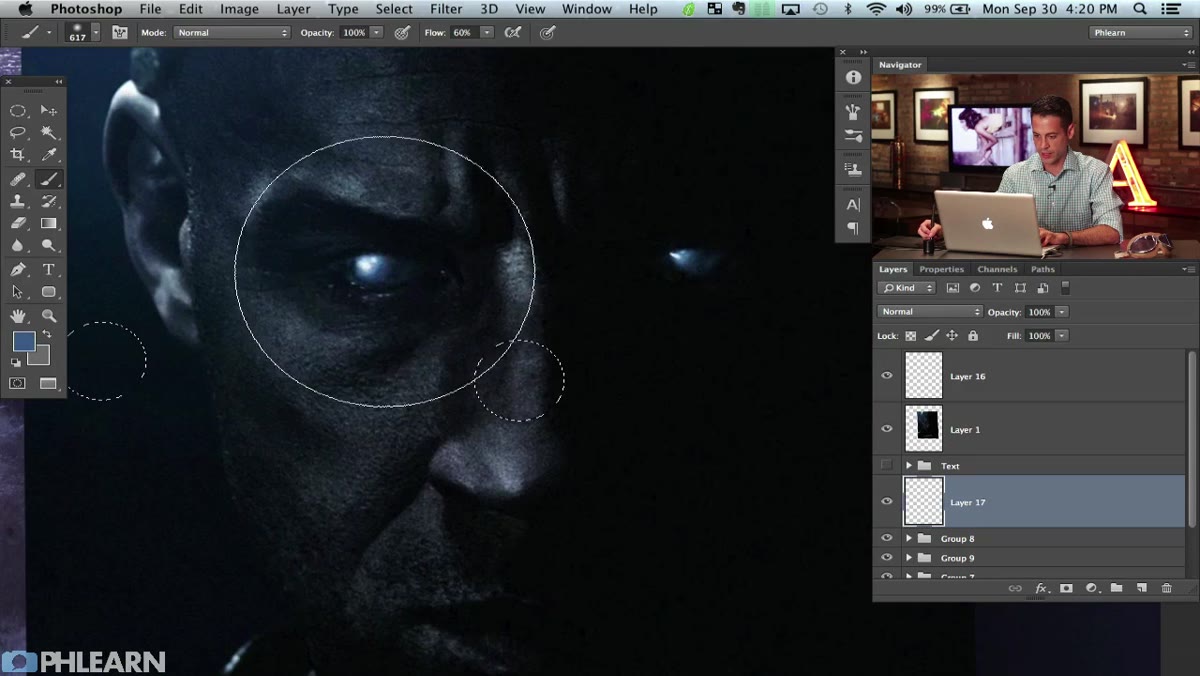Open the Image menu
The width and height of the screenshot is (1200, 676).
coord(239,9)
